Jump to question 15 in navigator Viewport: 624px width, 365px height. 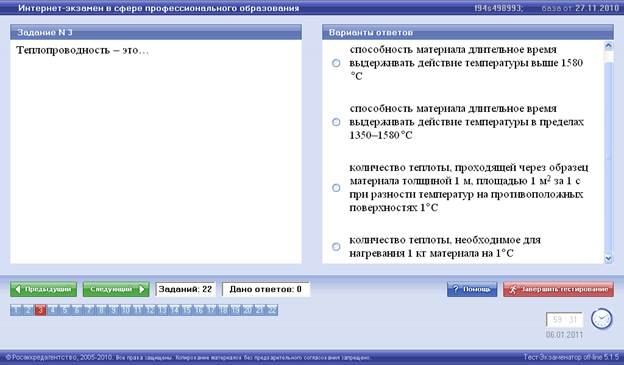point(187,310)
